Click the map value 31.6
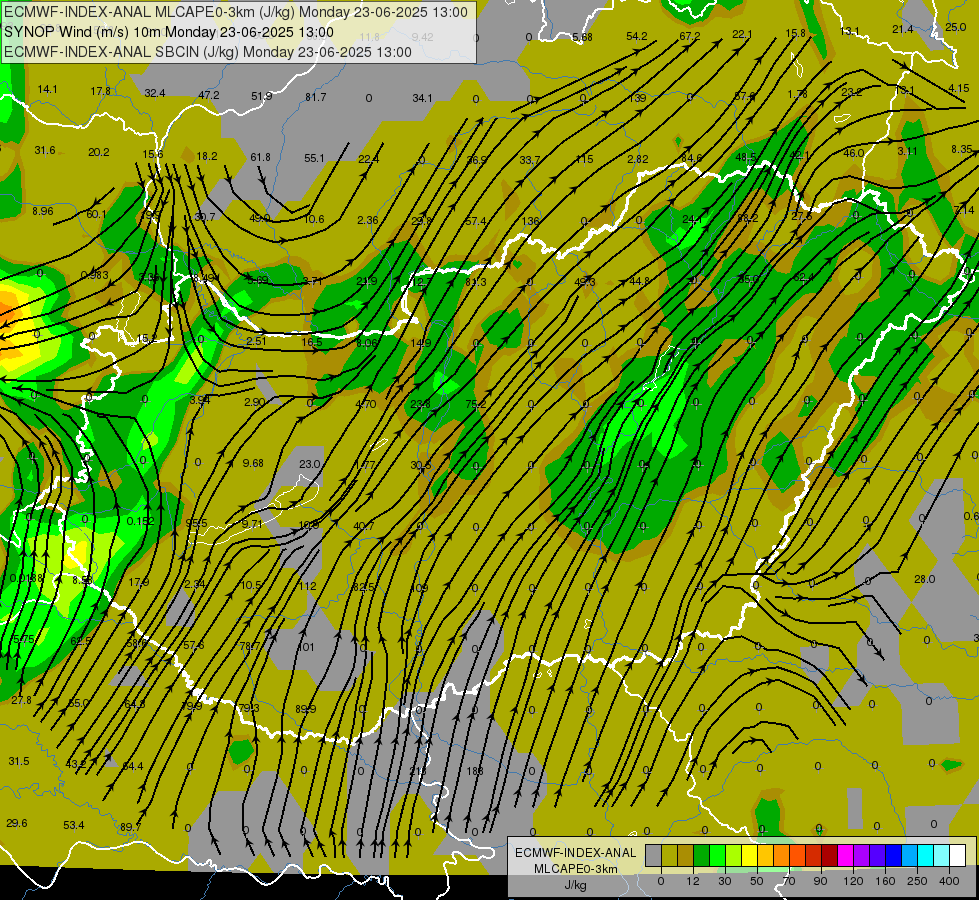 (45, 151)
